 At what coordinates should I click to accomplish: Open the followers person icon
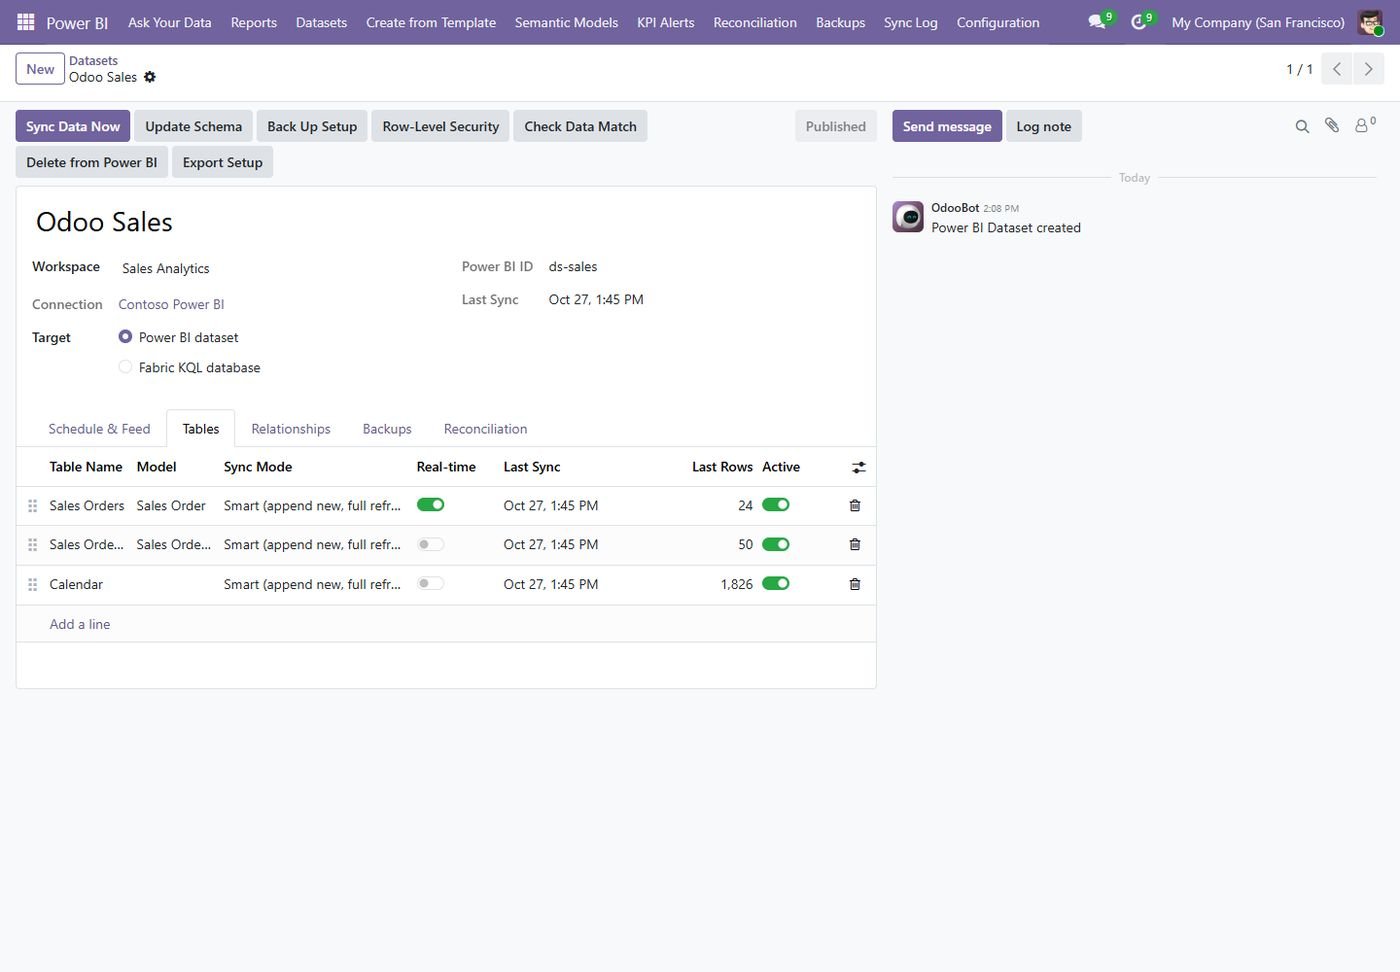[x=1364, y=125]
